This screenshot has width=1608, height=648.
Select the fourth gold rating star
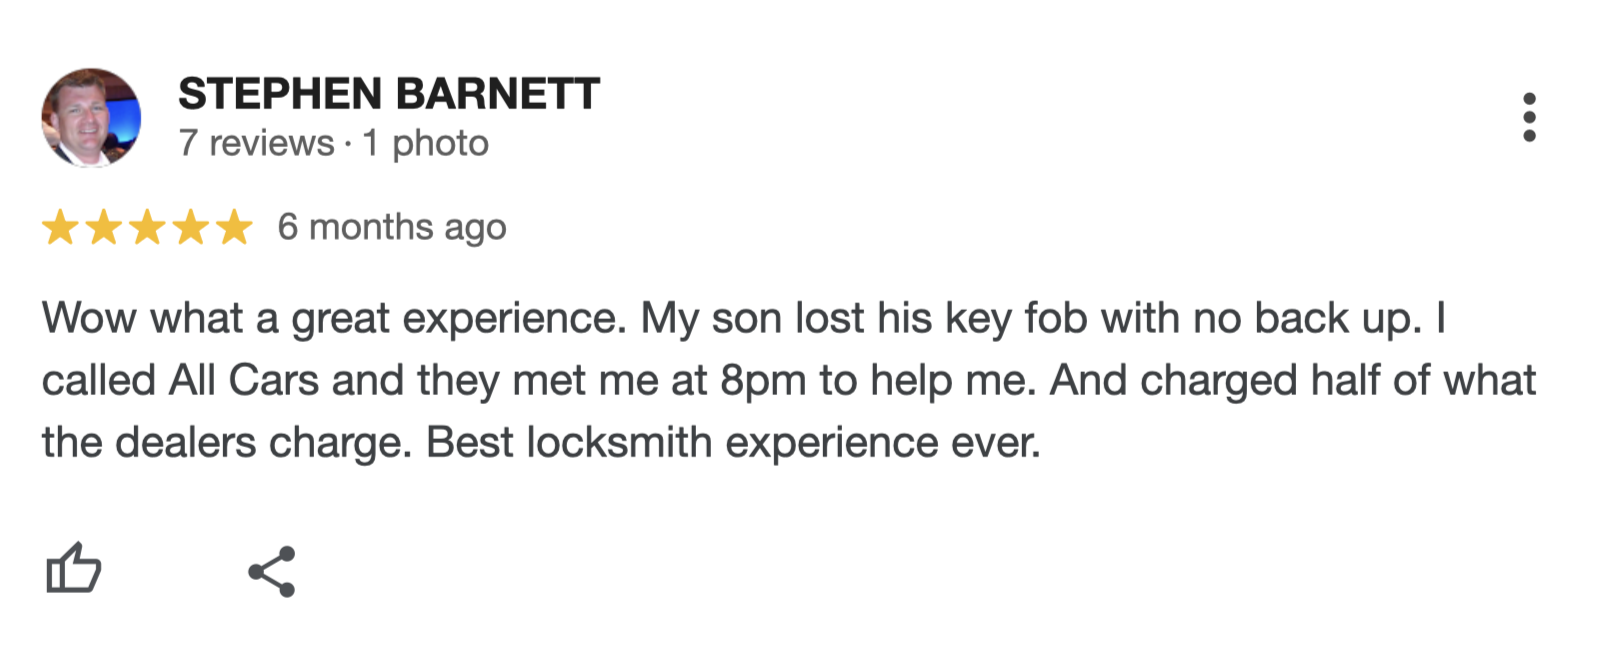click(x=190, y=227)
